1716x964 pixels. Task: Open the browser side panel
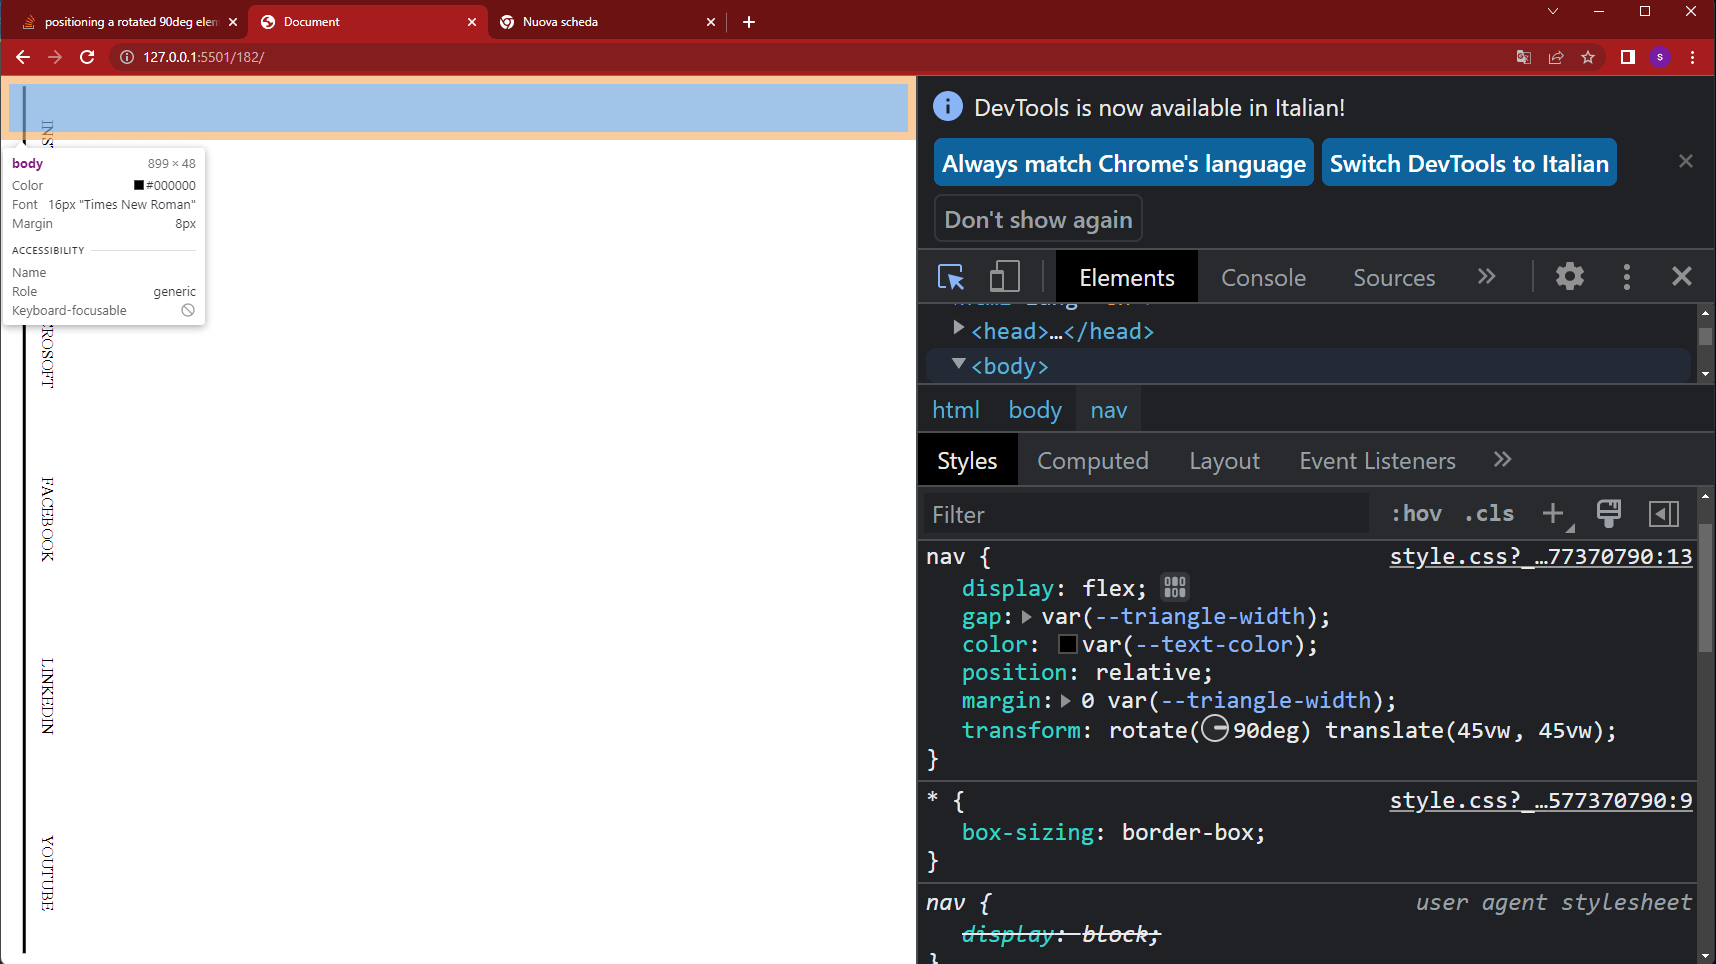pyautogui.click(x=1628, y=57)
